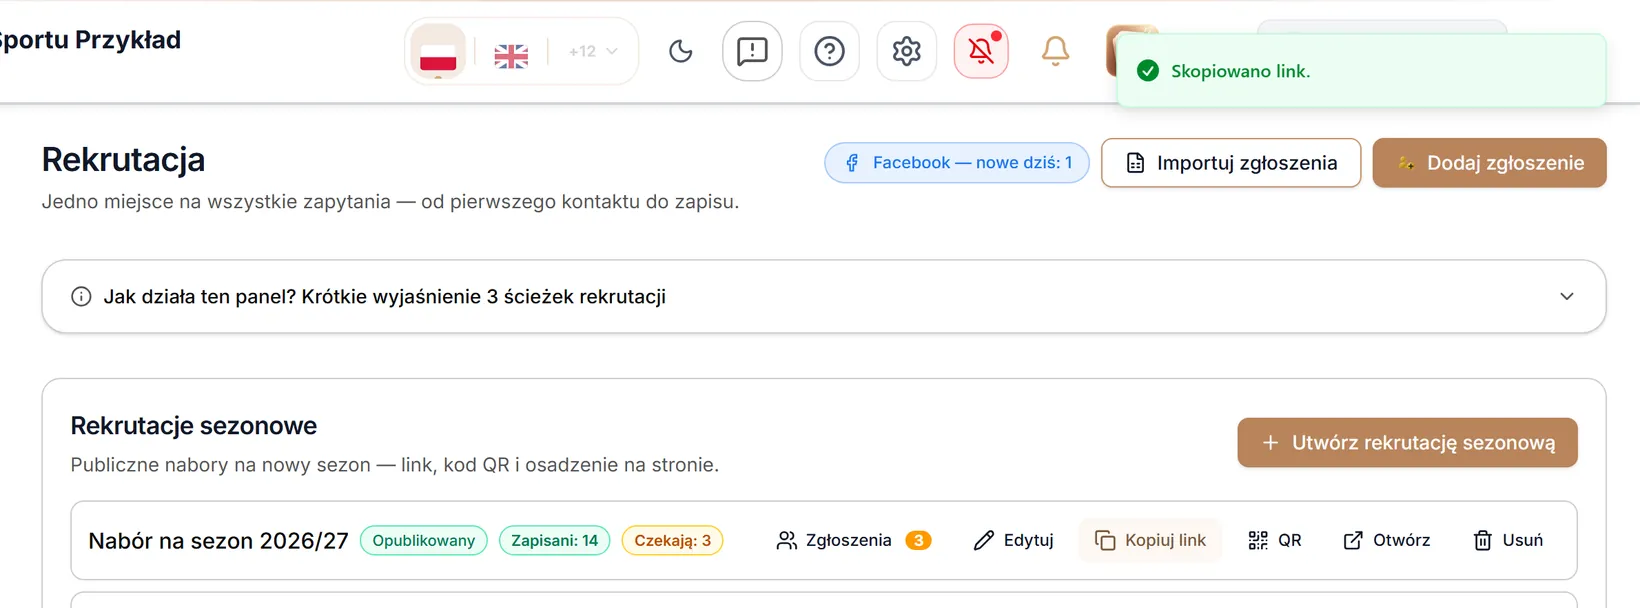Click the Edytuj pencil option
The height and width of the screenshot is (608, 1640).
(1014, 540)
